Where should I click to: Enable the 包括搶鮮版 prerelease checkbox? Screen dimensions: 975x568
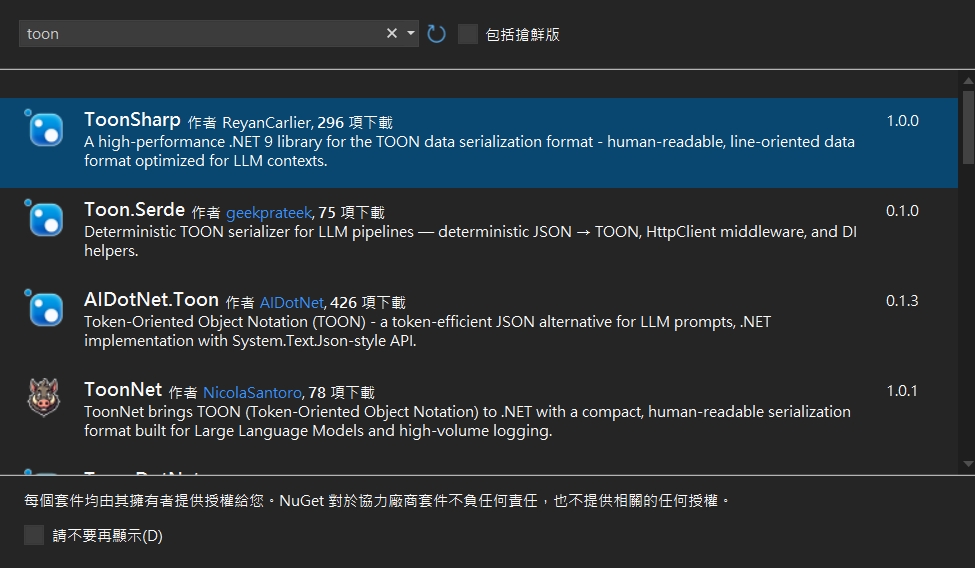click(468, 34)
